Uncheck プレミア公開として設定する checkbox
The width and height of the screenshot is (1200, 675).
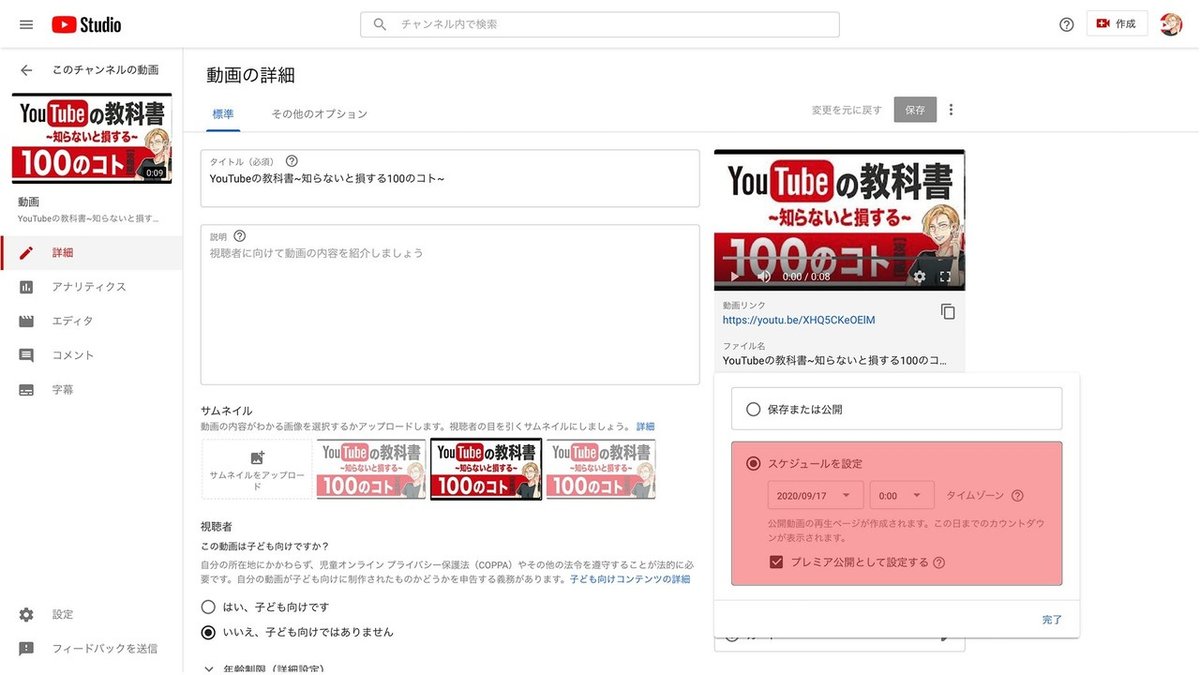tap(777, 562)
